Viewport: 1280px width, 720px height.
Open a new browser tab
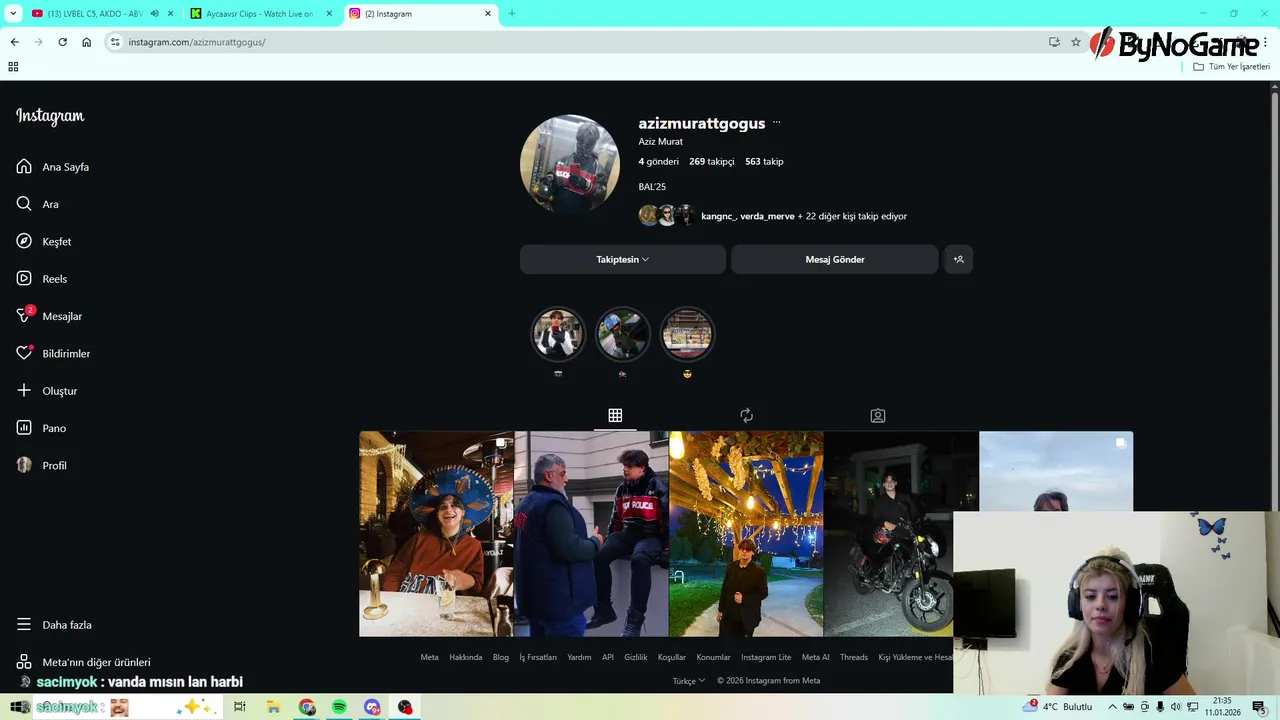tap(512, 14)
